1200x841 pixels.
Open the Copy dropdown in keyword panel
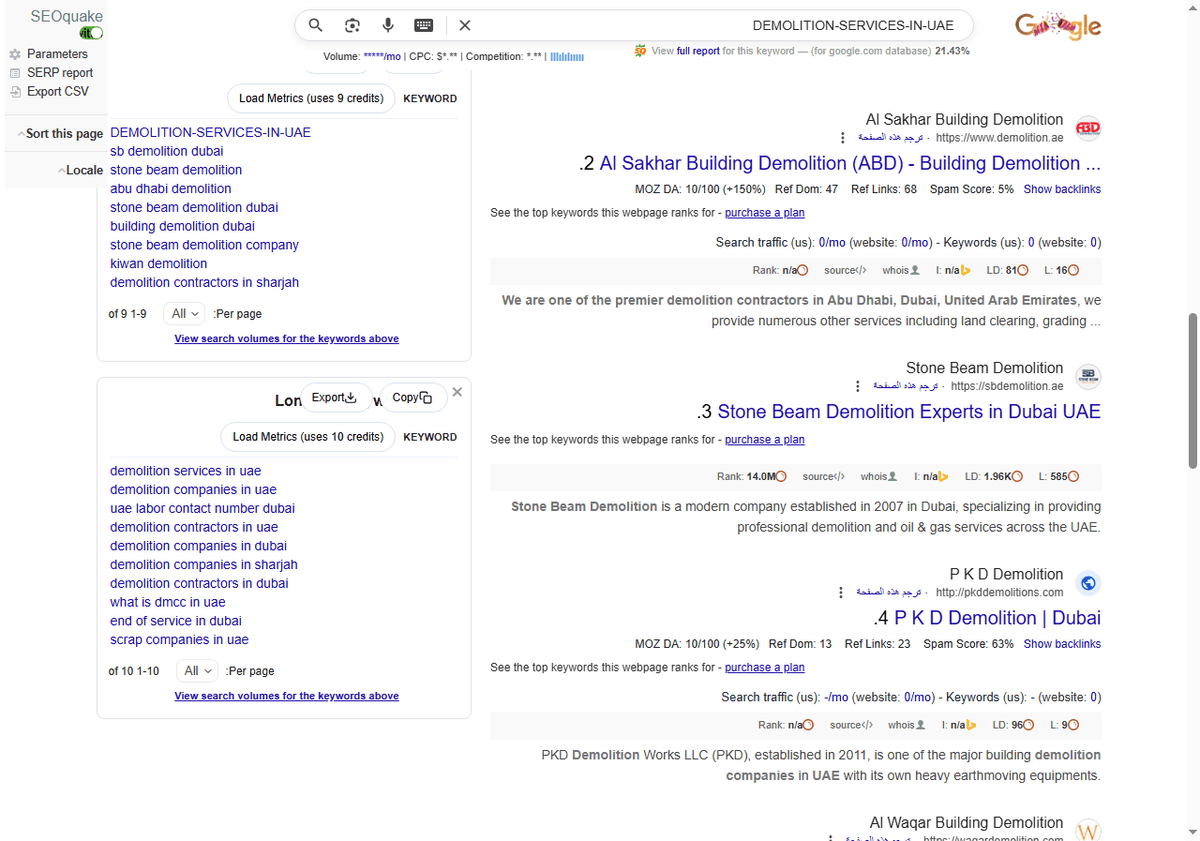click(x=412, y=397)
